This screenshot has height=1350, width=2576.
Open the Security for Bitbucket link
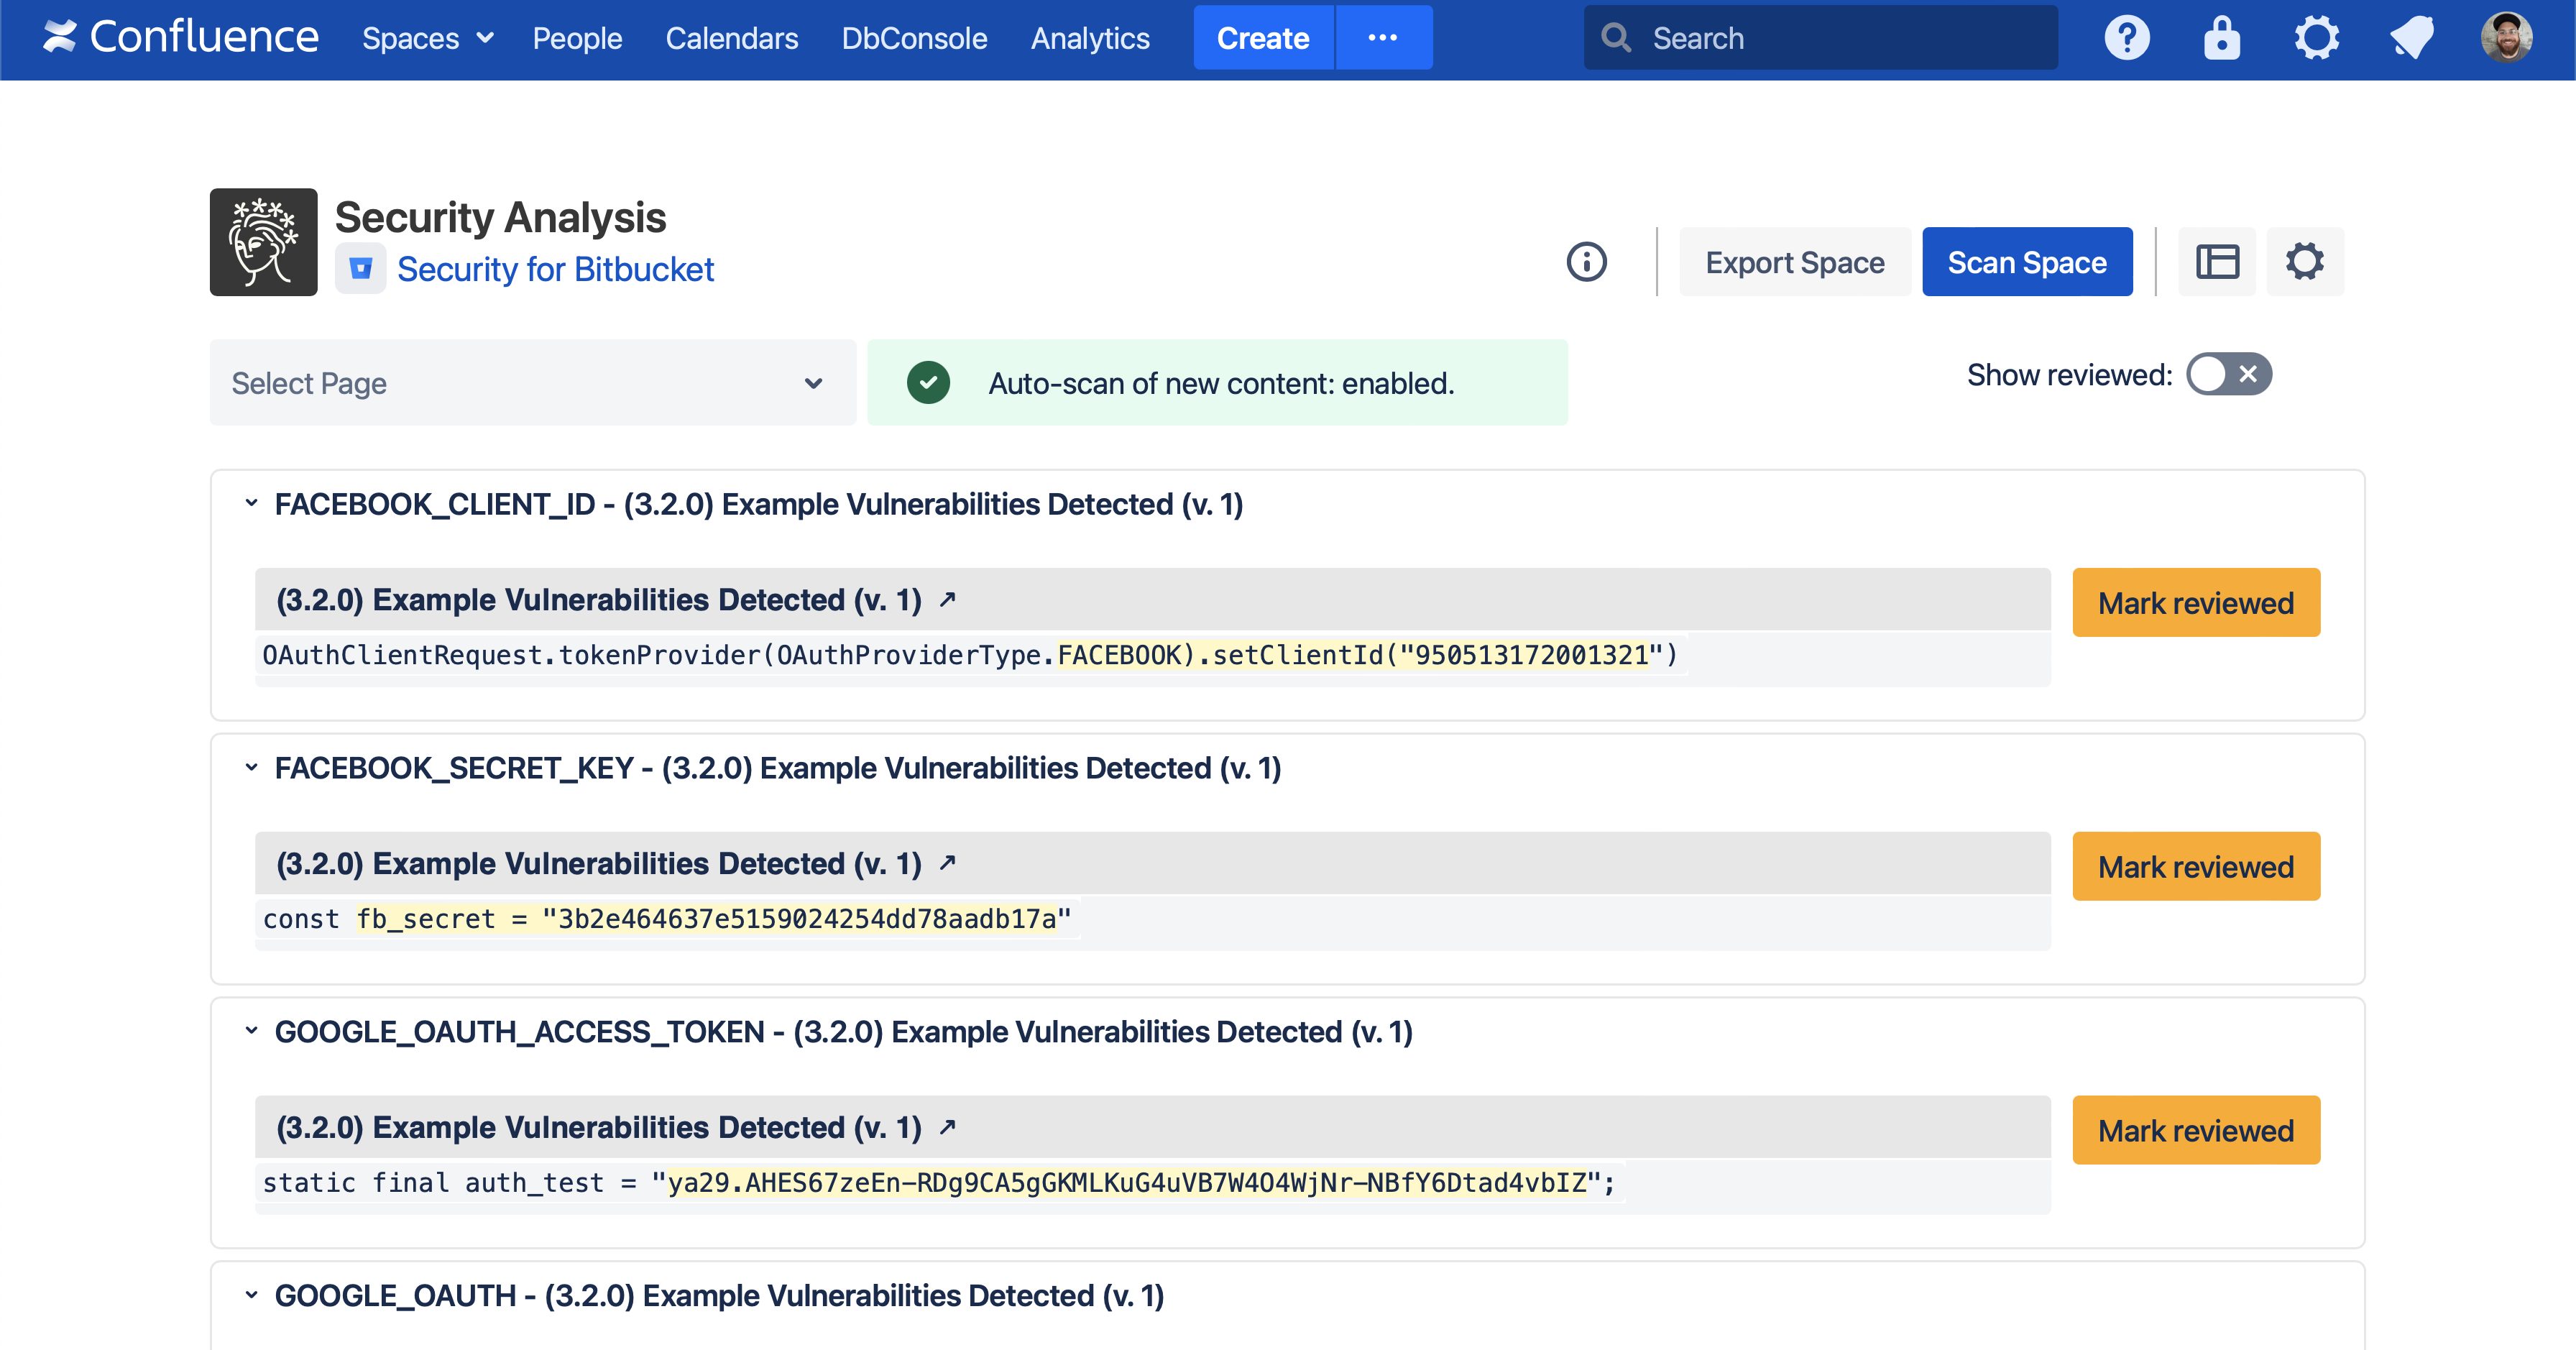(555, 269)
